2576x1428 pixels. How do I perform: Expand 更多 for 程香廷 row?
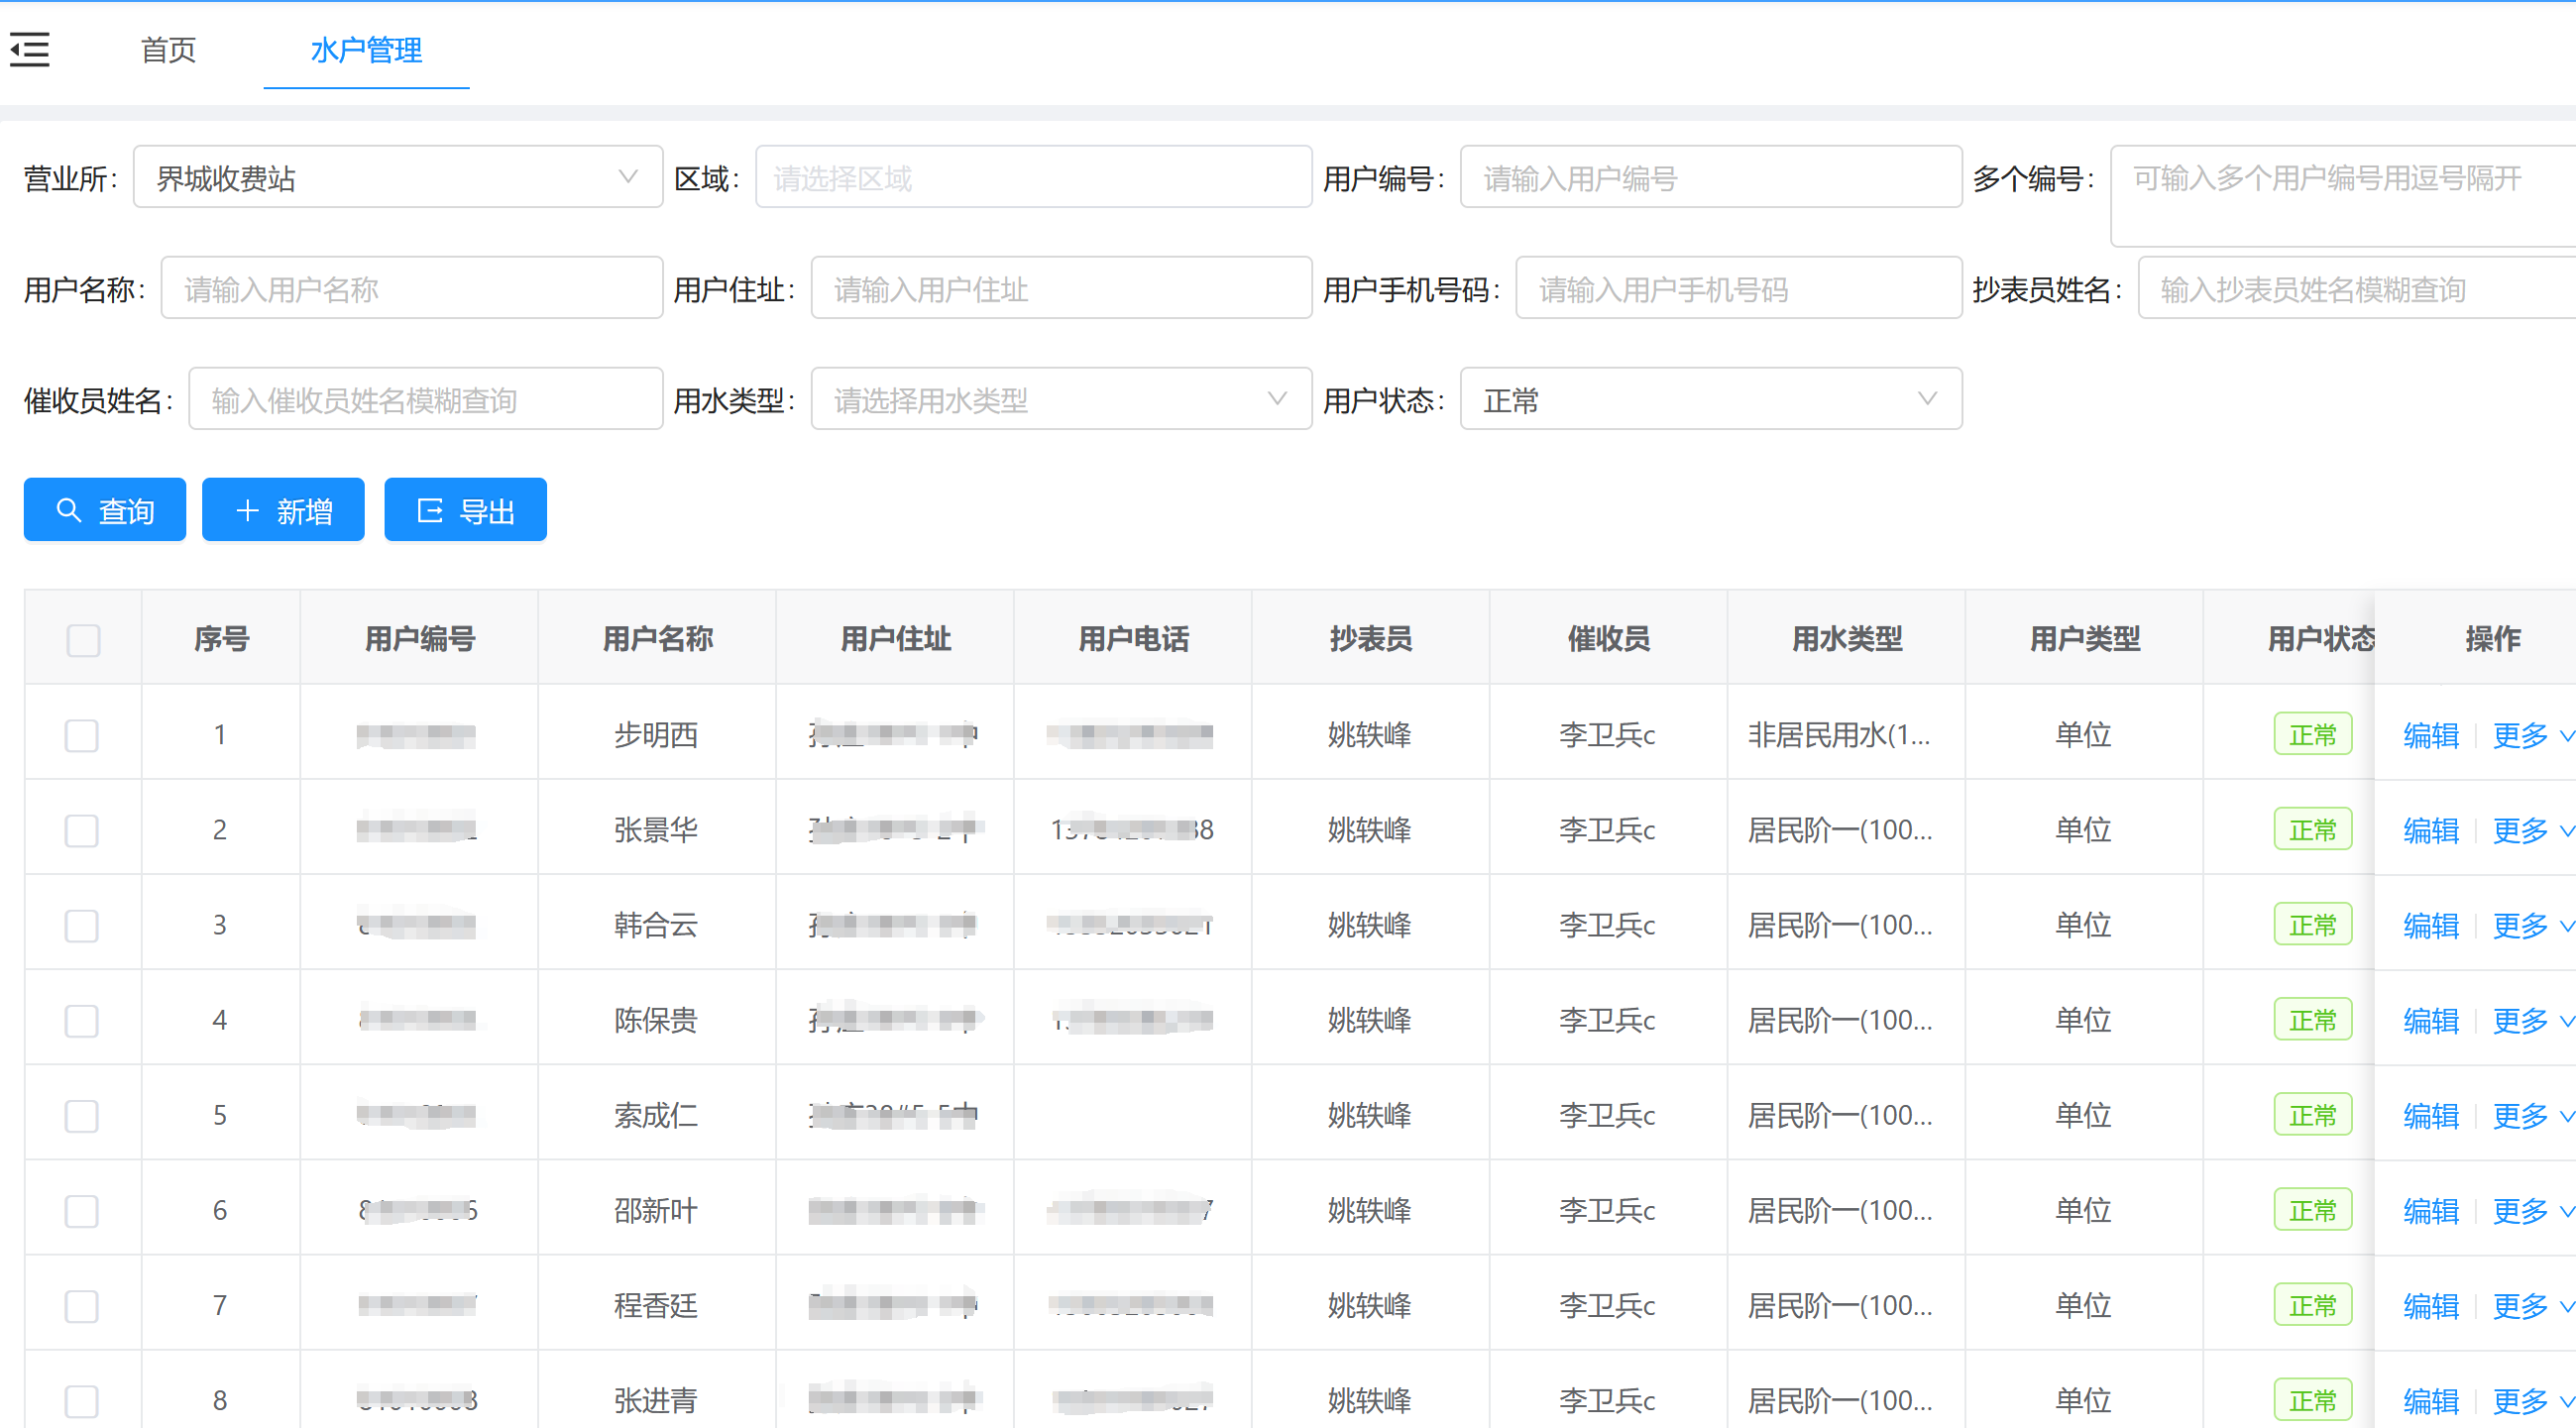tap(2532, 1305)
